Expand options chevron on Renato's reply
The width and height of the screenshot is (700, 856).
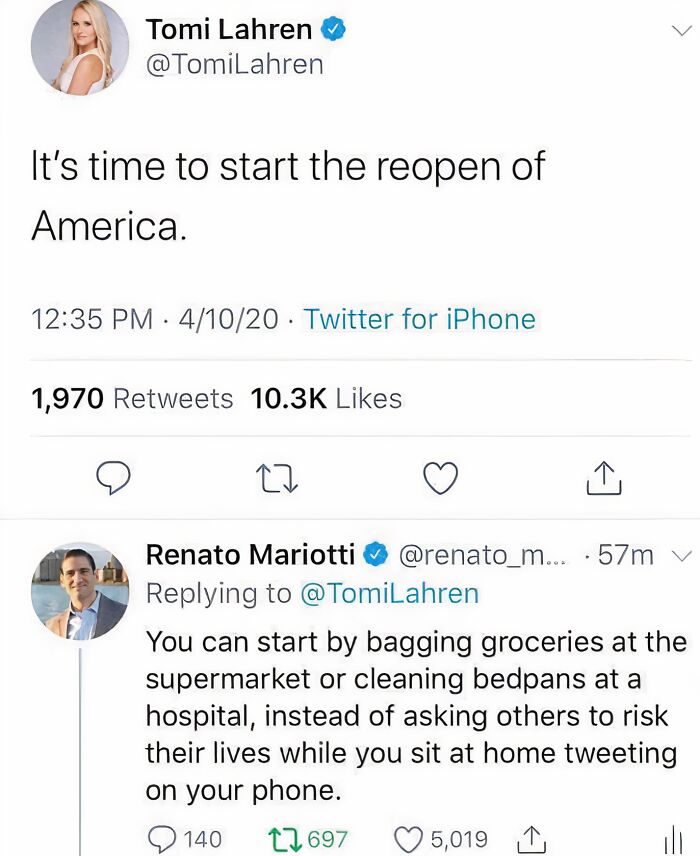click(681, 555)
